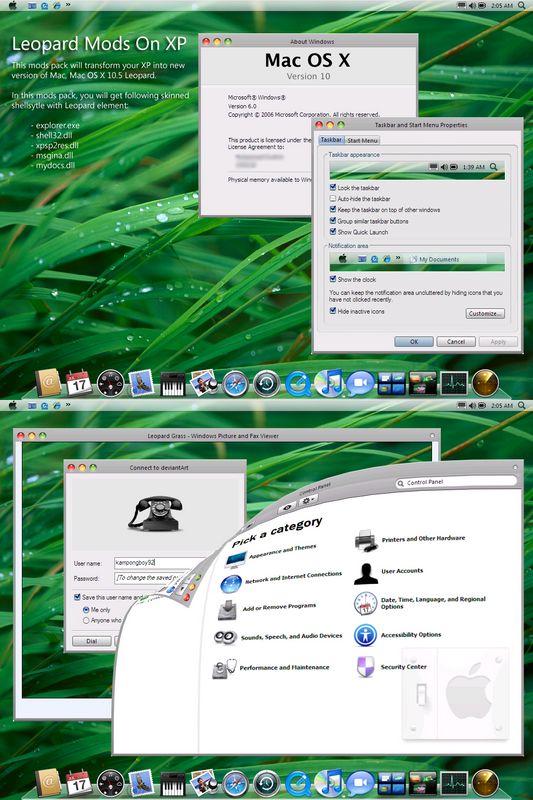Launch Safari from dock under Taskbar Properties dialog
533x800 pixels.
[235, 383]
